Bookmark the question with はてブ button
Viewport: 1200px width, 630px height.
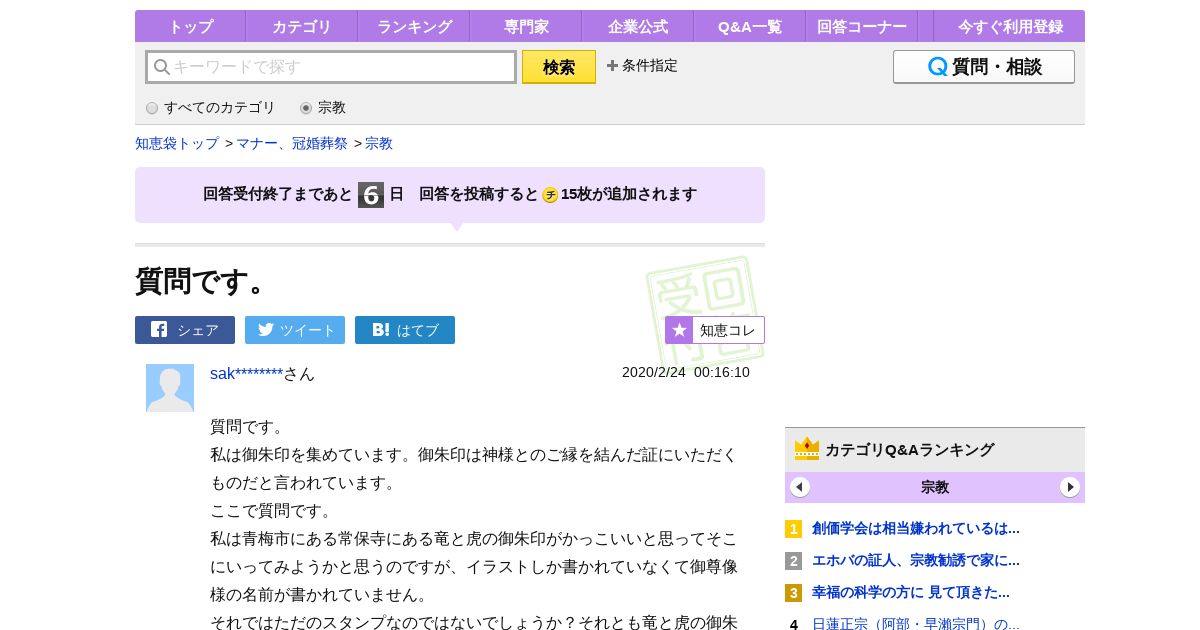click(x=405, y=330)
